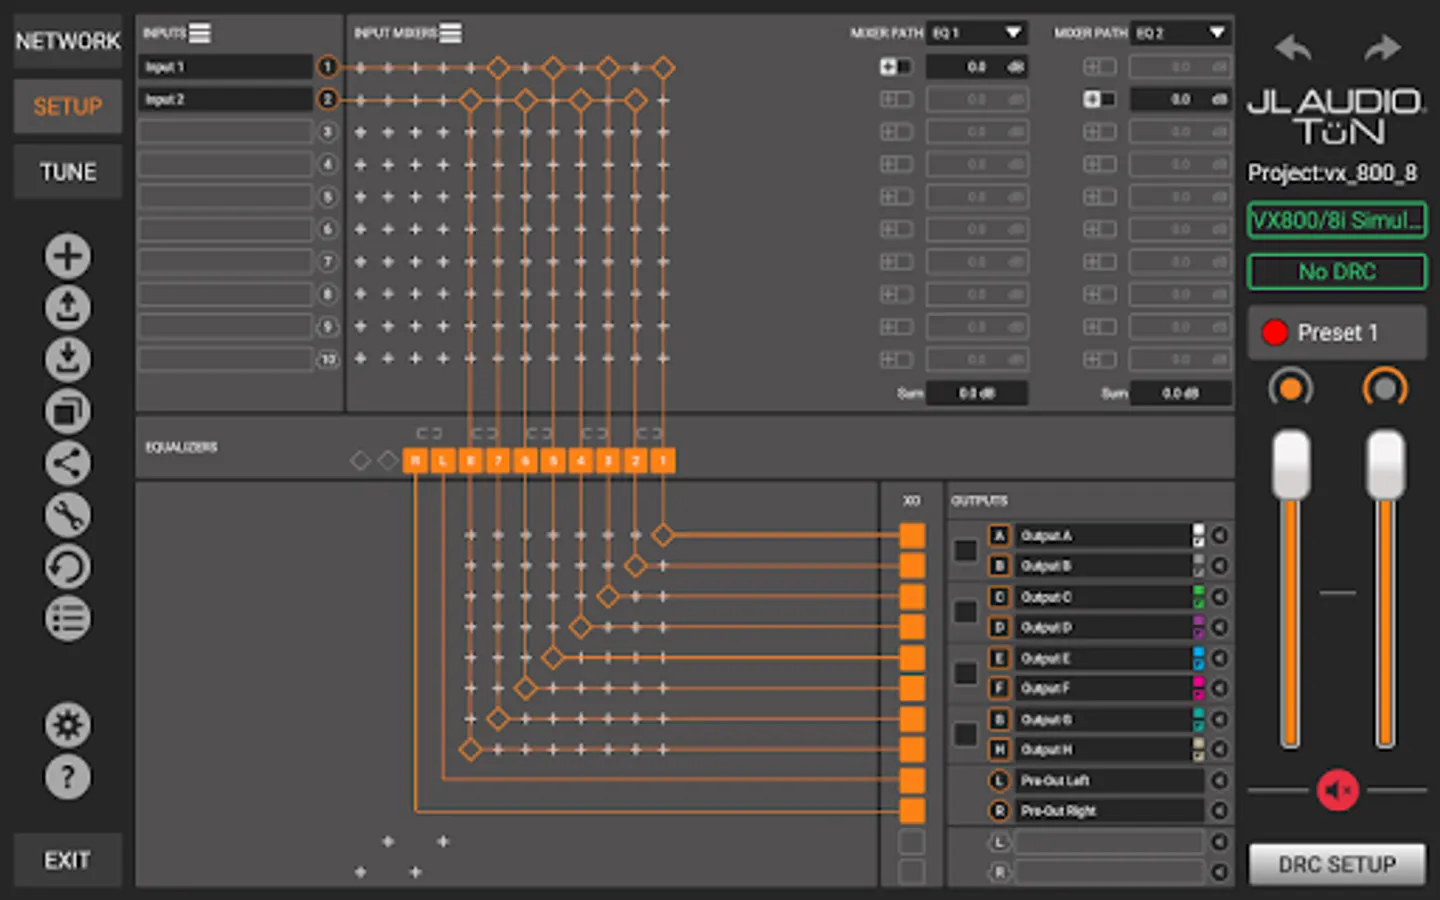Click the left orange knob icon above the faders
Viewport: 1440px width, 900px height.
click(1291, 388)
